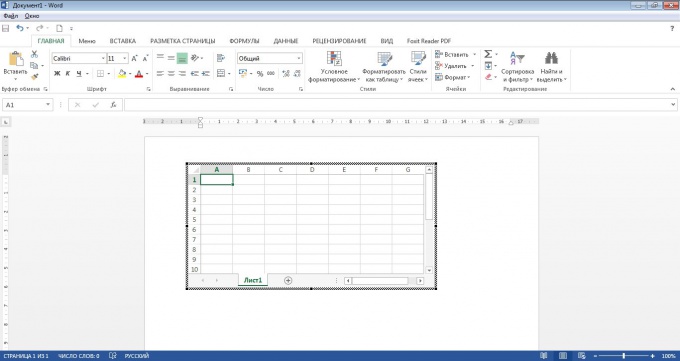
Task: Open Форматировать как таблицу gallery
Action: (384, 66)
